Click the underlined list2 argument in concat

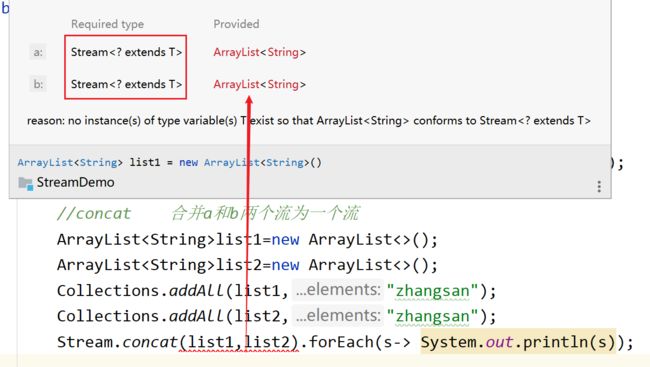click(x=269, y=342)
